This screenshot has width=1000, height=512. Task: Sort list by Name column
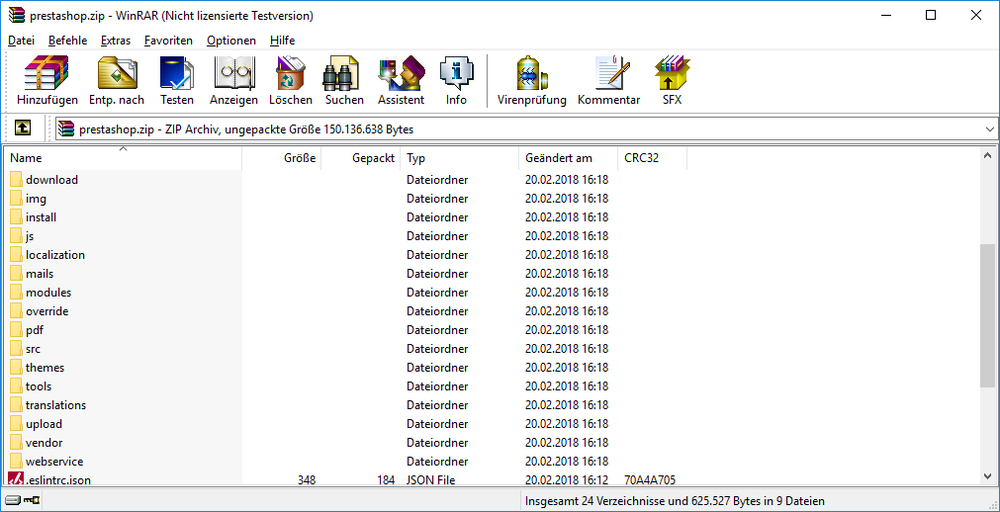[x=123, y=158]
